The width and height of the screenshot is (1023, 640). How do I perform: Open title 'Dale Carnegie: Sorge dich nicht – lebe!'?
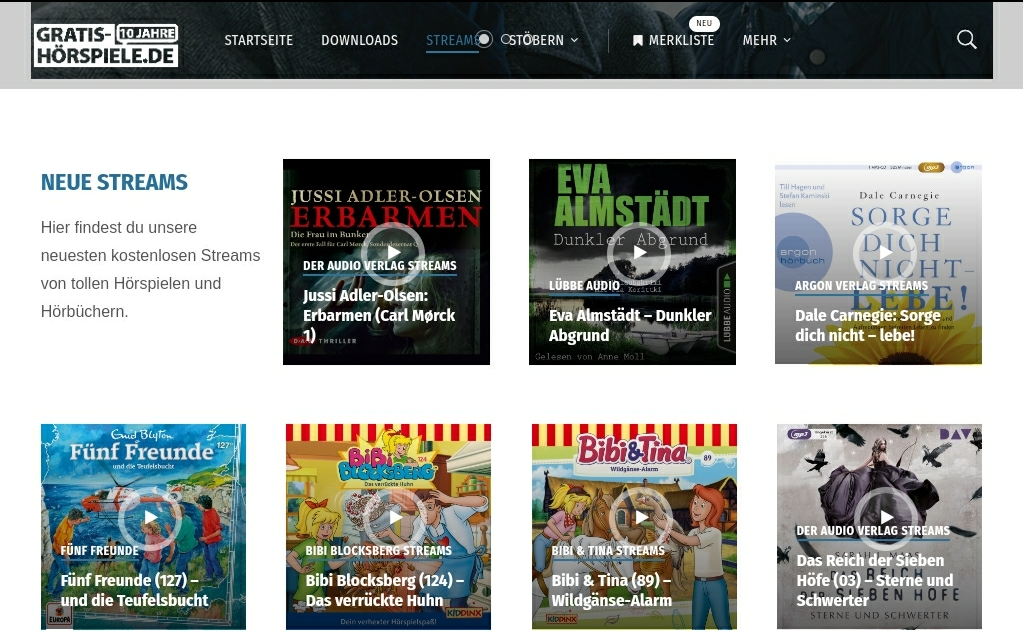(868, 325)
